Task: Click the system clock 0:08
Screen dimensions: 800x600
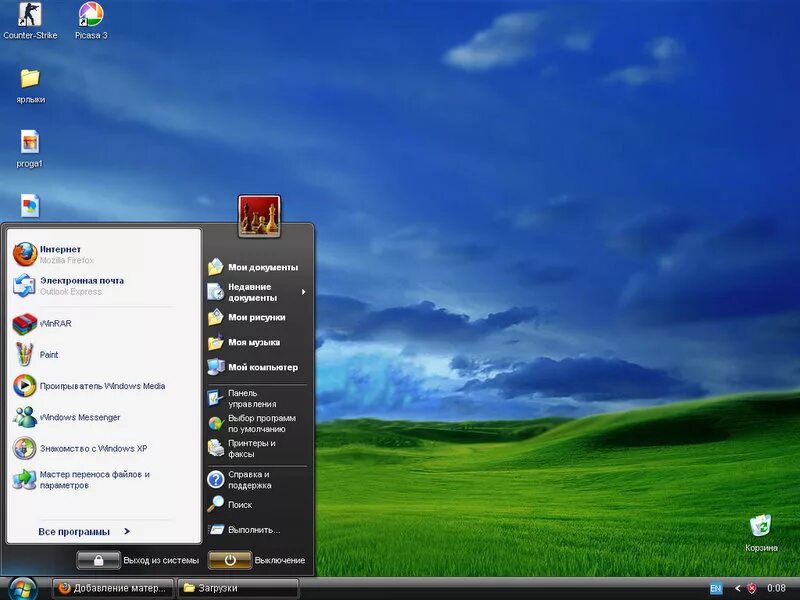Action: click(776, 588)
